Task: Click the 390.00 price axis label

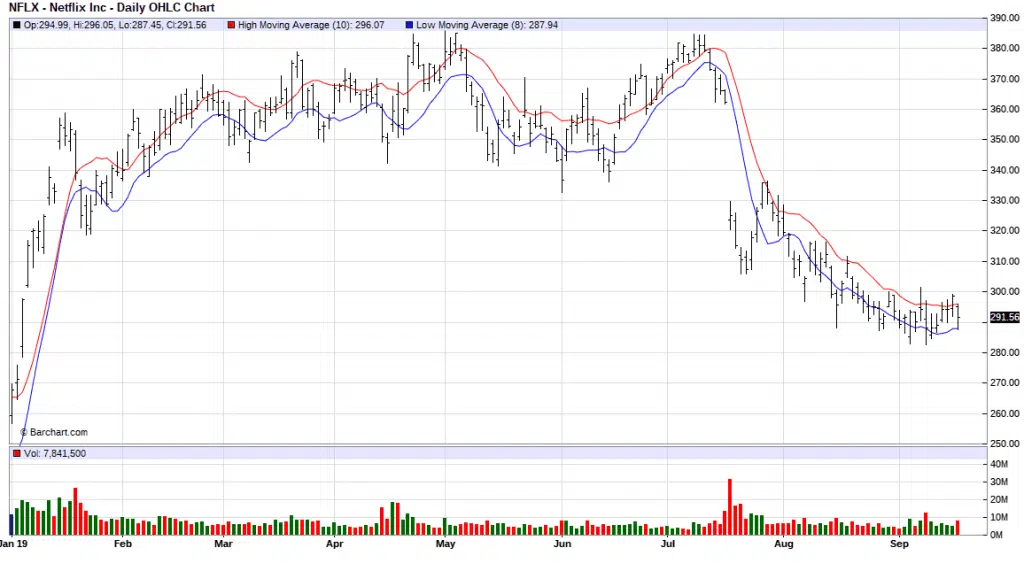Action: [1003, 18]
